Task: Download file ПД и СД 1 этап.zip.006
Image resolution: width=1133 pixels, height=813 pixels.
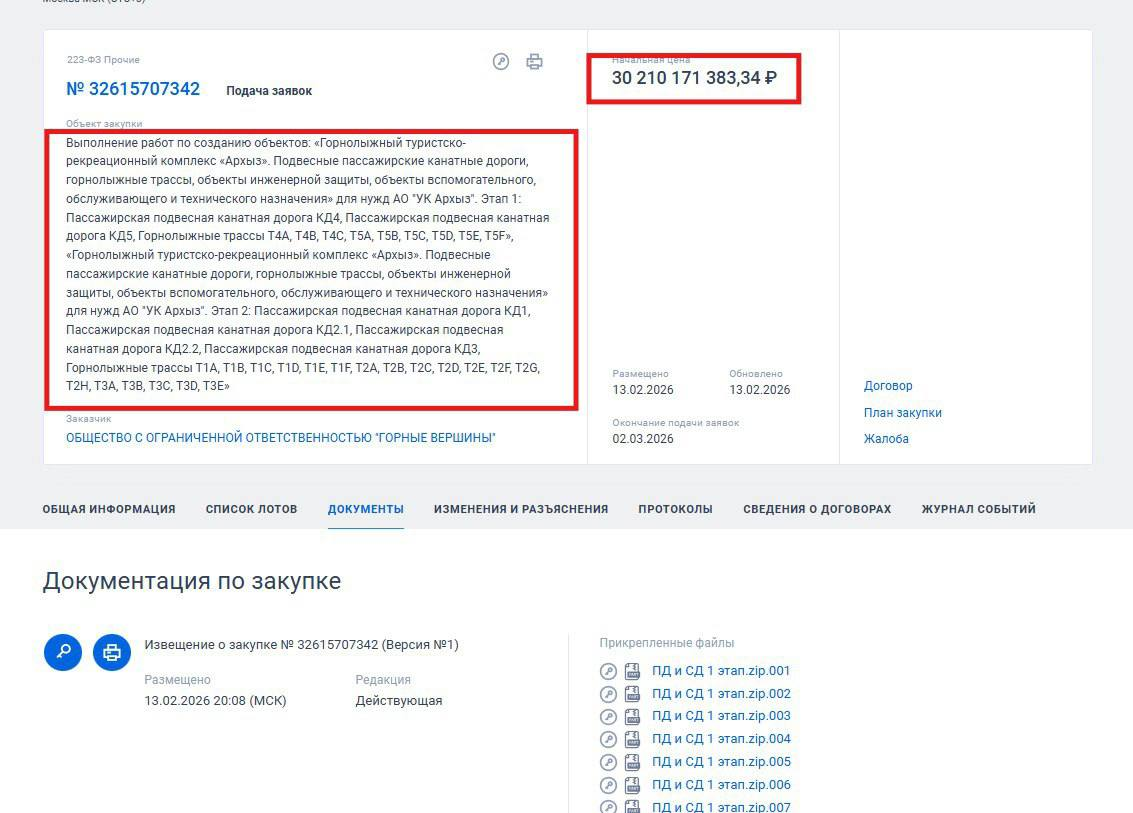Action: [x=721, y=785]
